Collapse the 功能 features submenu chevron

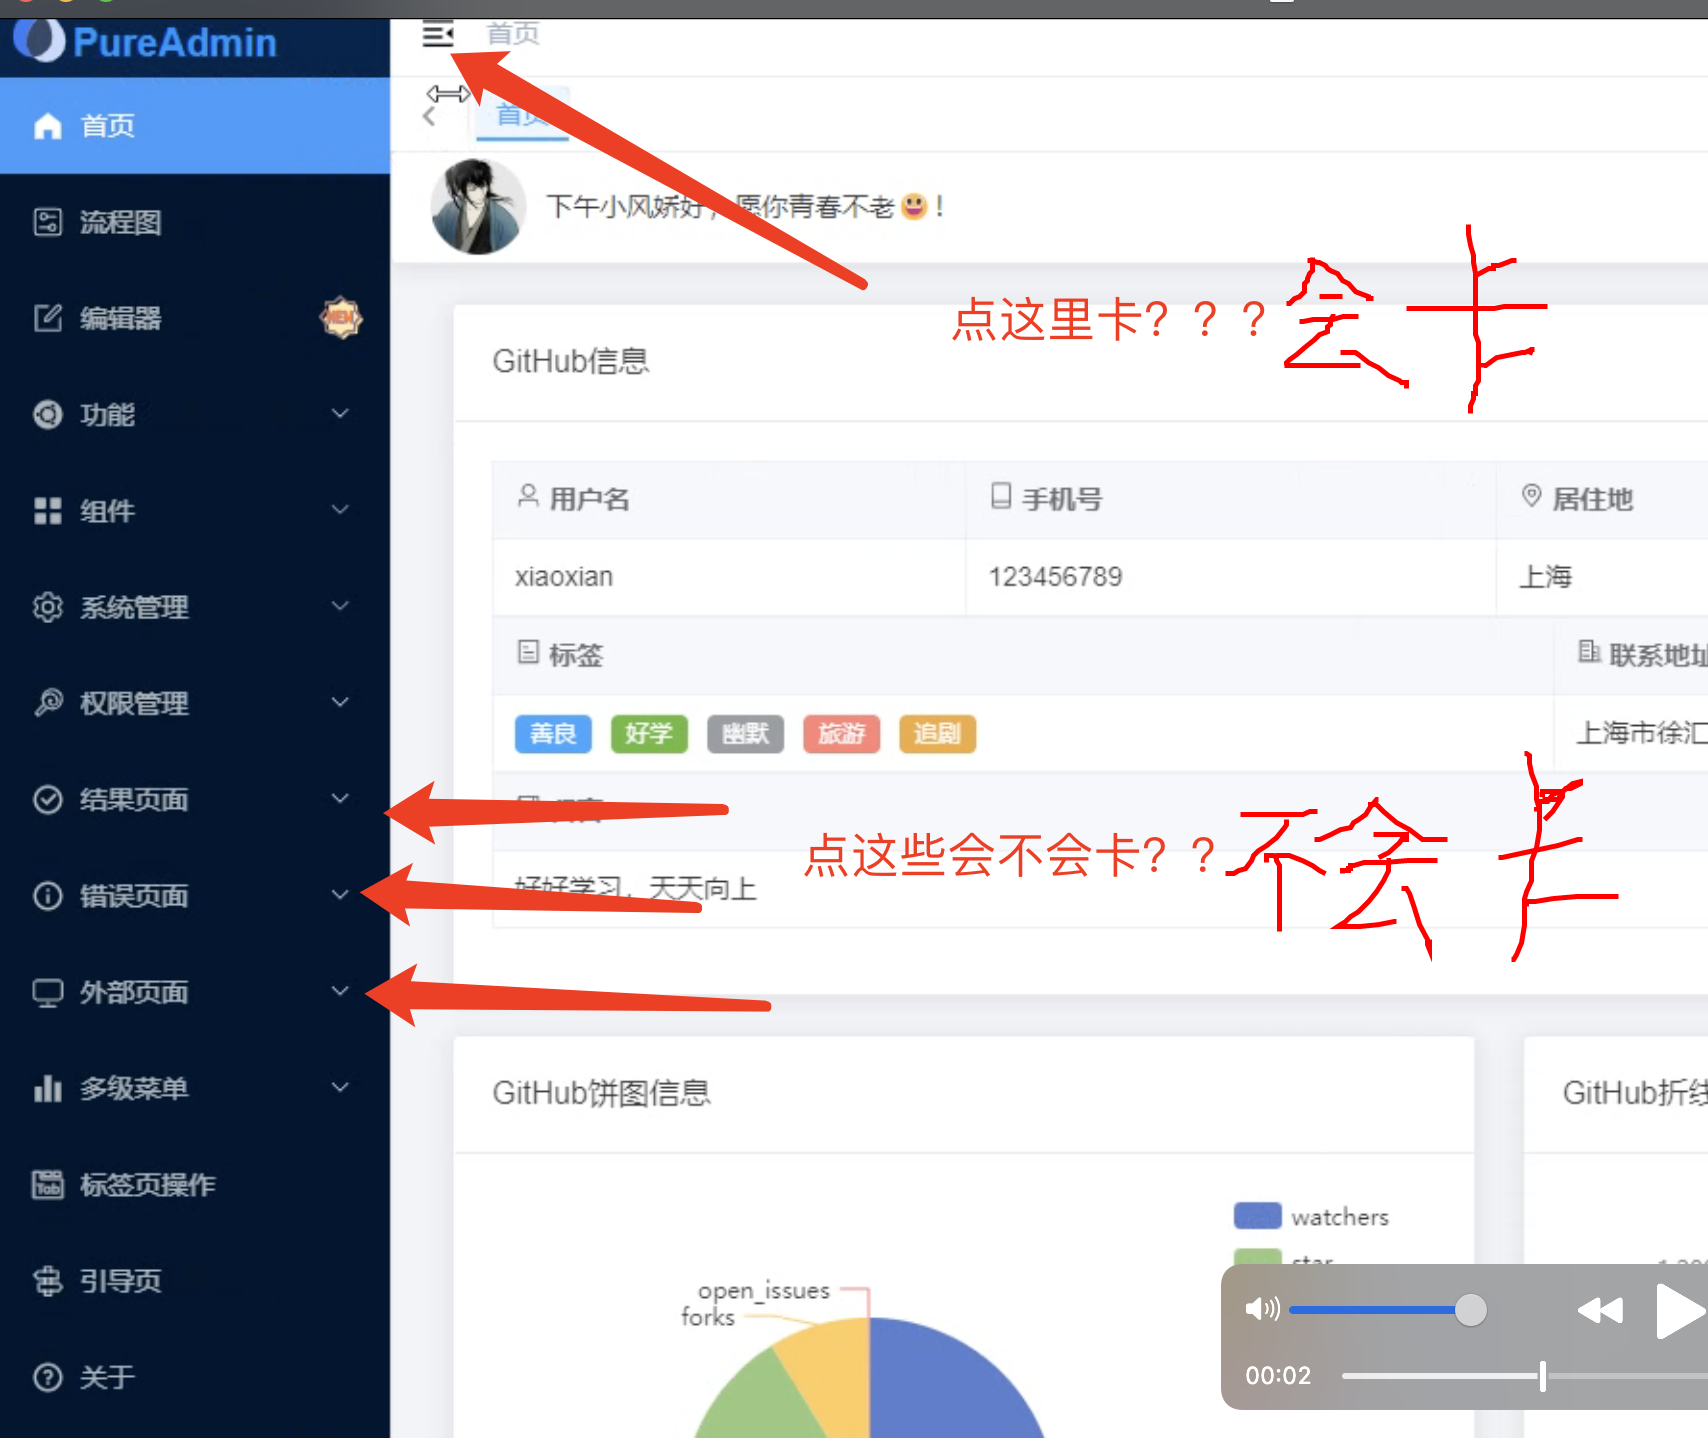tap(340, 413)
